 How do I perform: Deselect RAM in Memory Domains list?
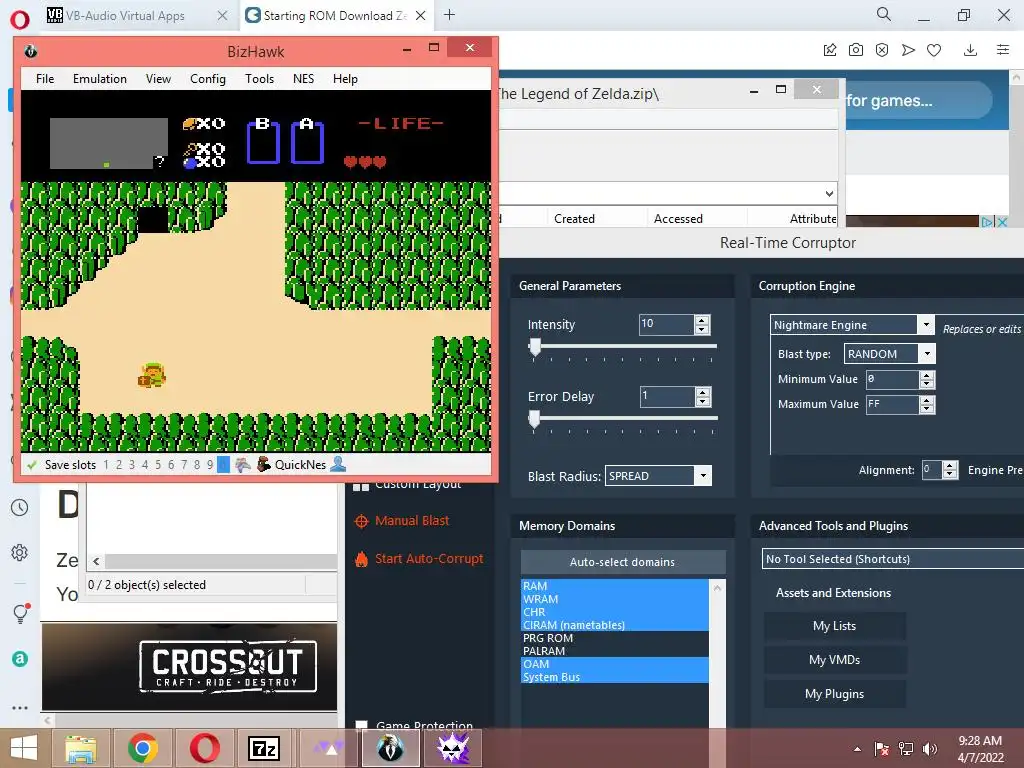click(x=615, y=586)
